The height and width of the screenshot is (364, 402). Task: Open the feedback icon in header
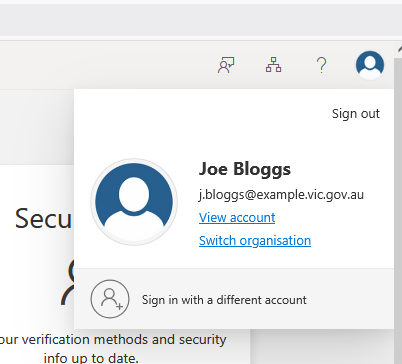[x=226, y=65]
